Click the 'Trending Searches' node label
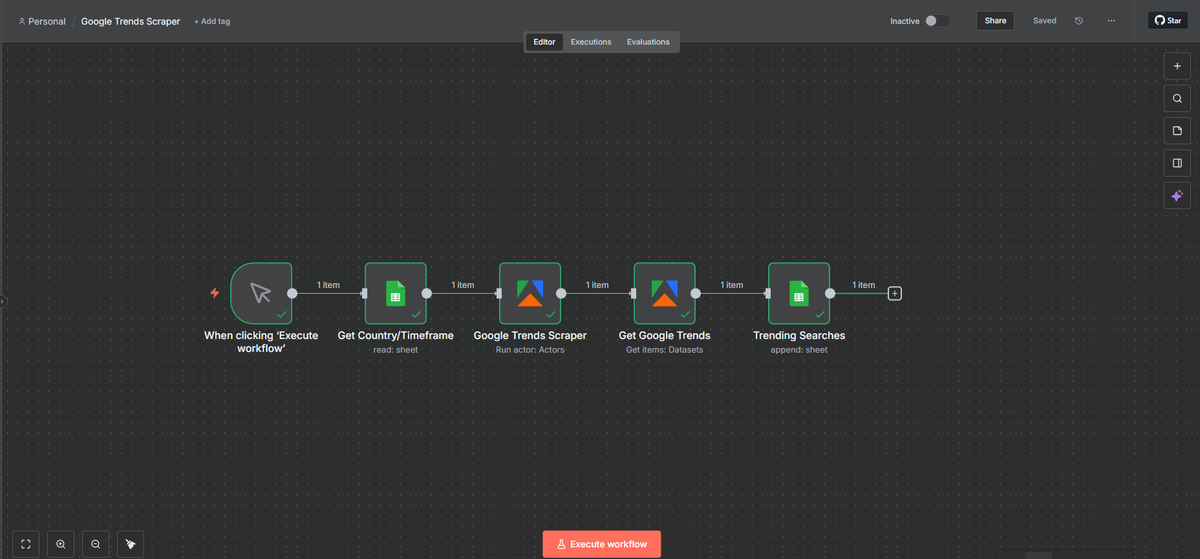 pos(799,336)
